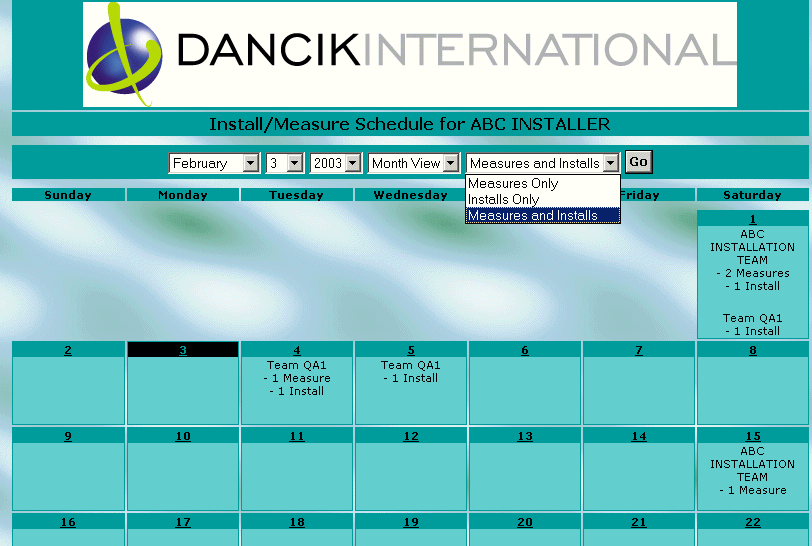Open the February month dropdown
This screenshot has width=812, height=546.
[214, 163]
